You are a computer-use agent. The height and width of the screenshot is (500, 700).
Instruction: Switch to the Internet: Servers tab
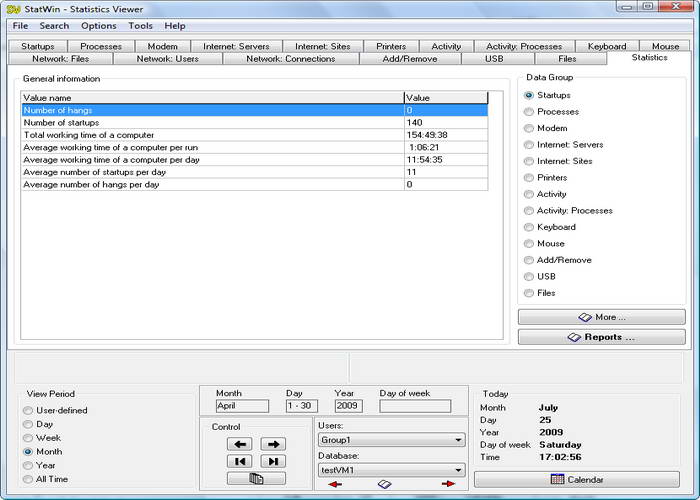coord(236,46)
